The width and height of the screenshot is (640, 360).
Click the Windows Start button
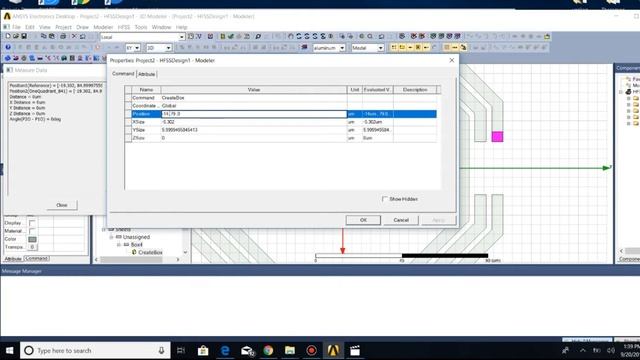coord(9,350)
